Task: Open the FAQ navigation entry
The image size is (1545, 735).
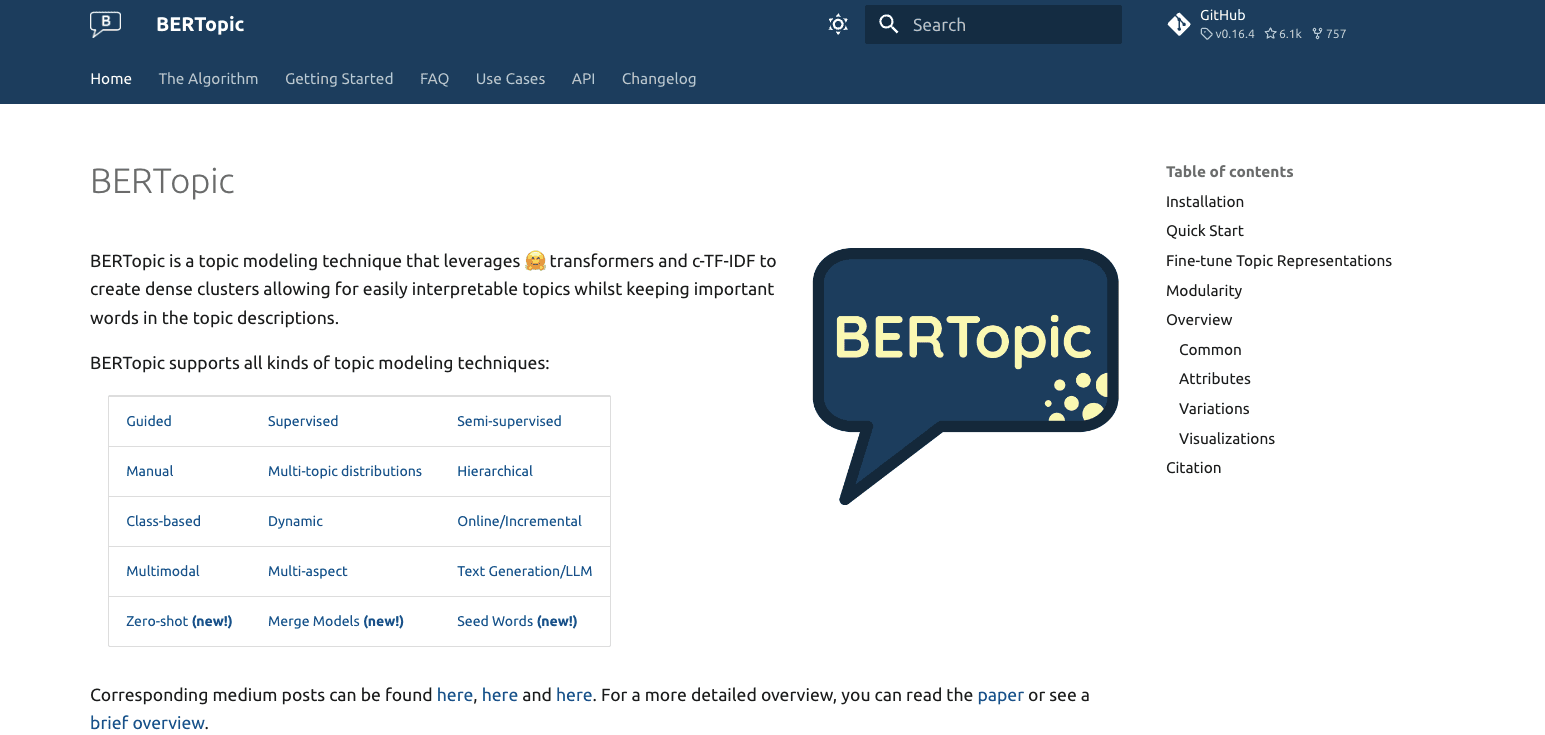Action: tap(434, 78)
